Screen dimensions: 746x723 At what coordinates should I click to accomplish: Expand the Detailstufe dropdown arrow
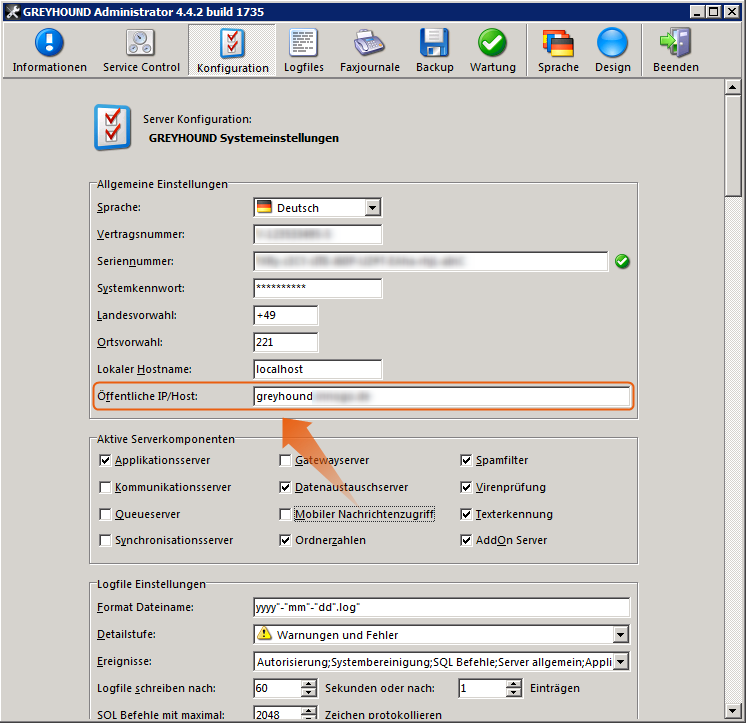[620, 634]
